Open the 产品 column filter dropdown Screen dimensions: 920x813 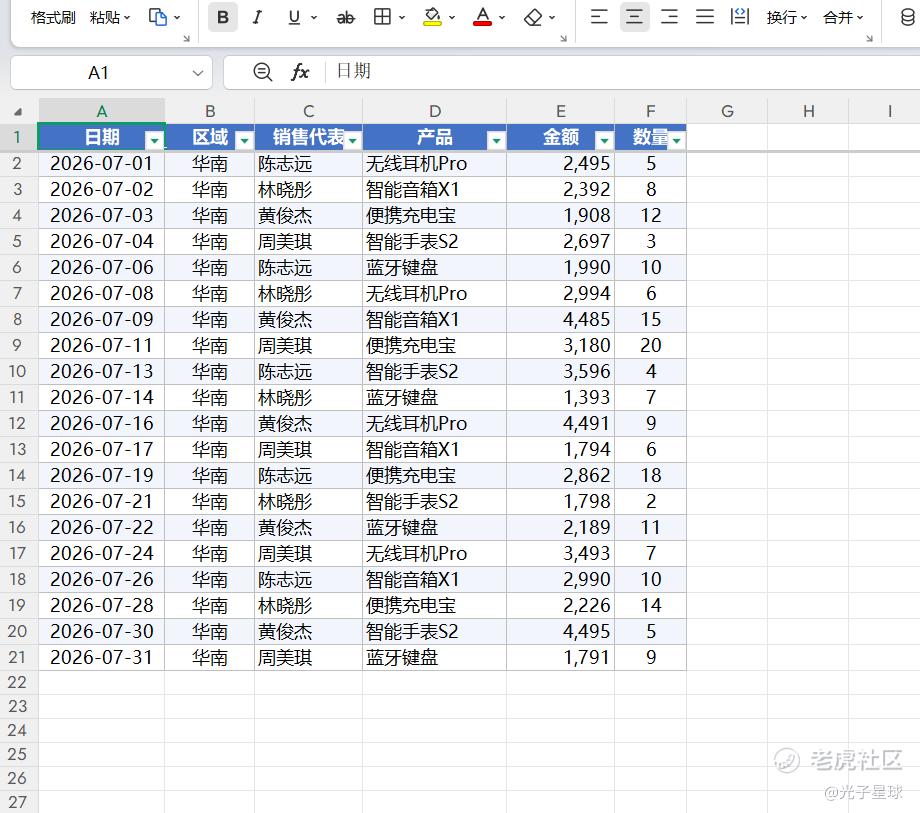coord(496,140)
